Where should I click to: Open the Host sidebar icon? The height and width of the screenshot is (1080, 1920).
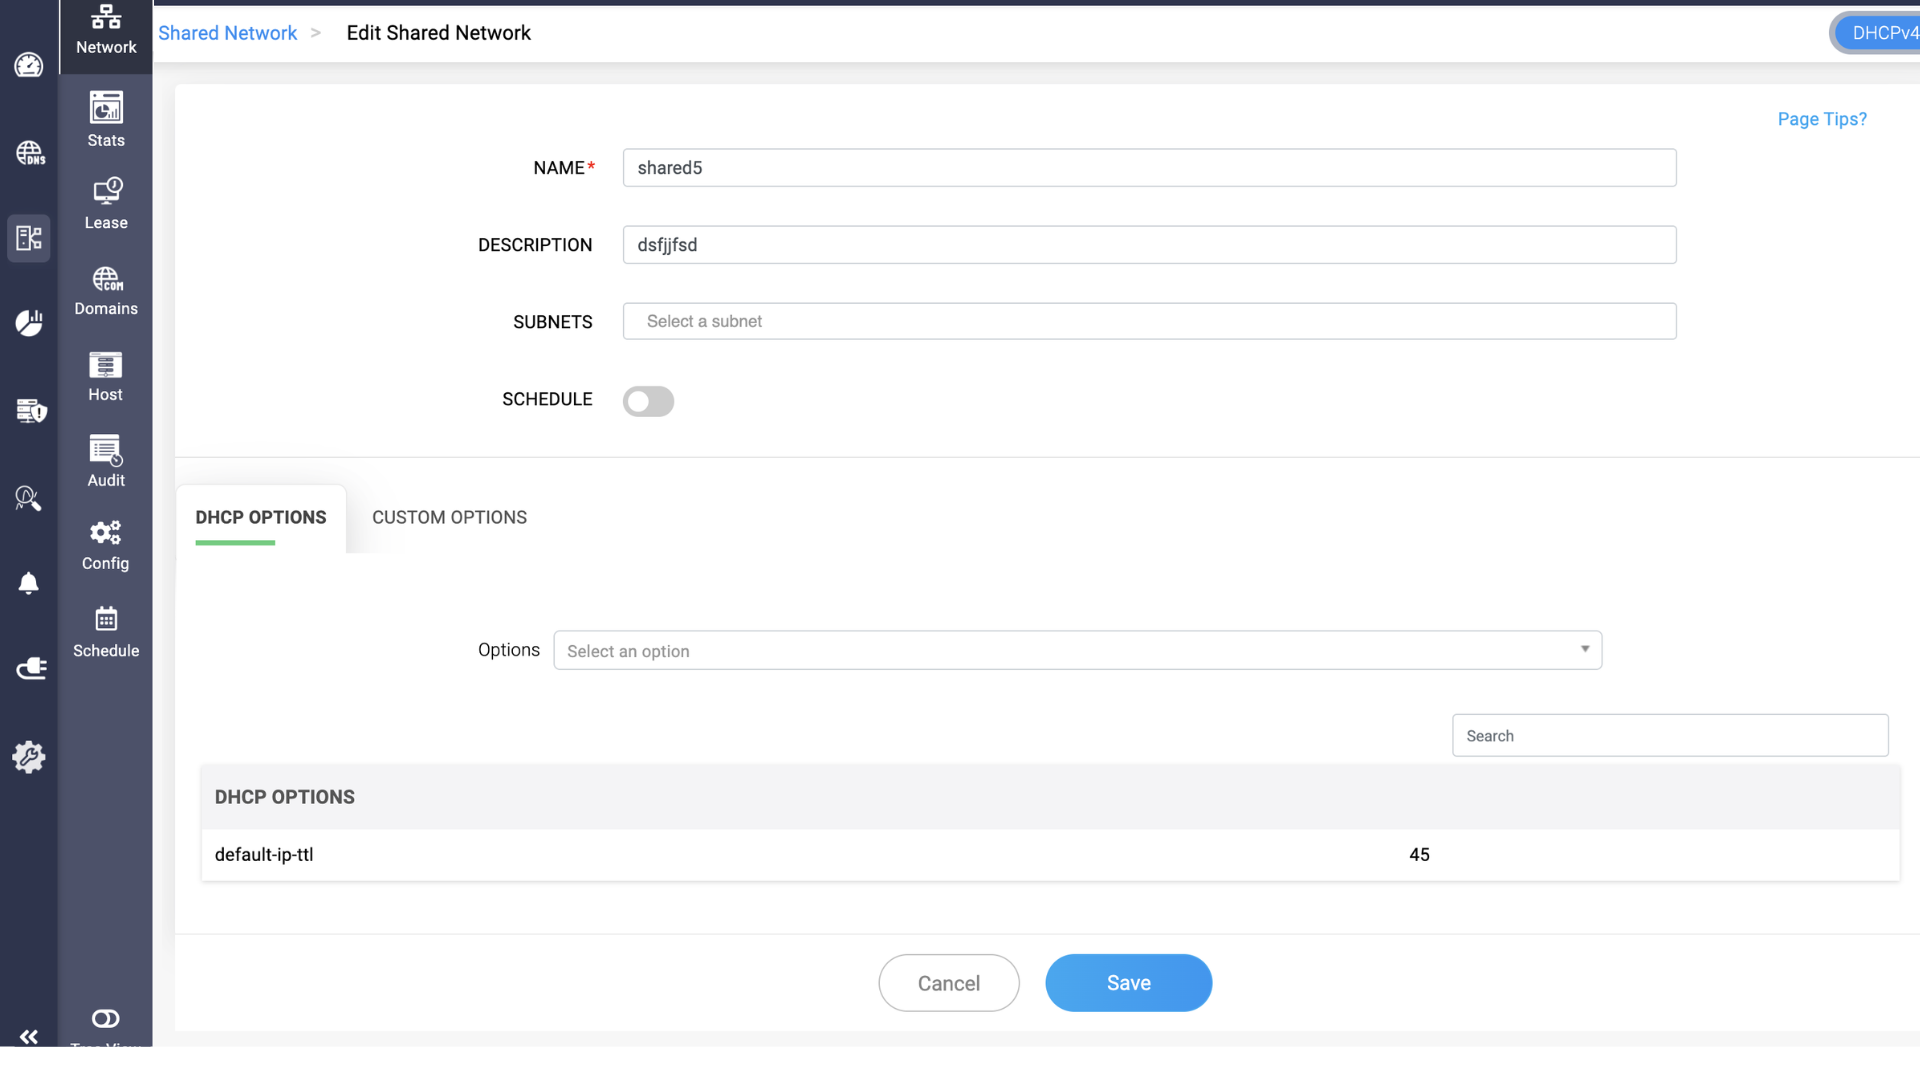(x=106, y=365)
